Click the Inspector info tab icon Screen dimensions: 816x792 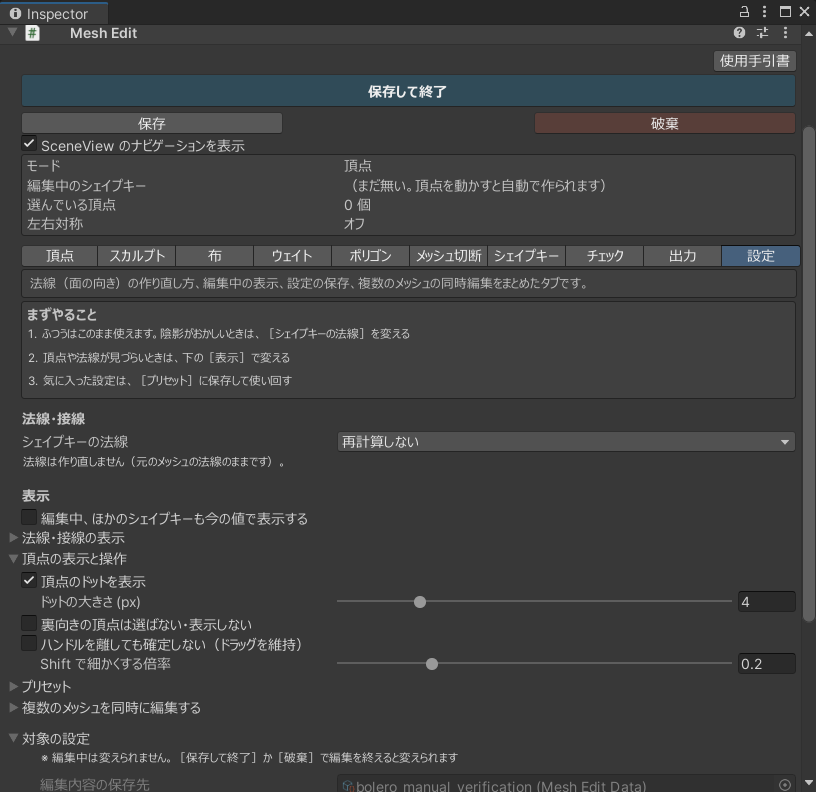click(x=16, y=14)
